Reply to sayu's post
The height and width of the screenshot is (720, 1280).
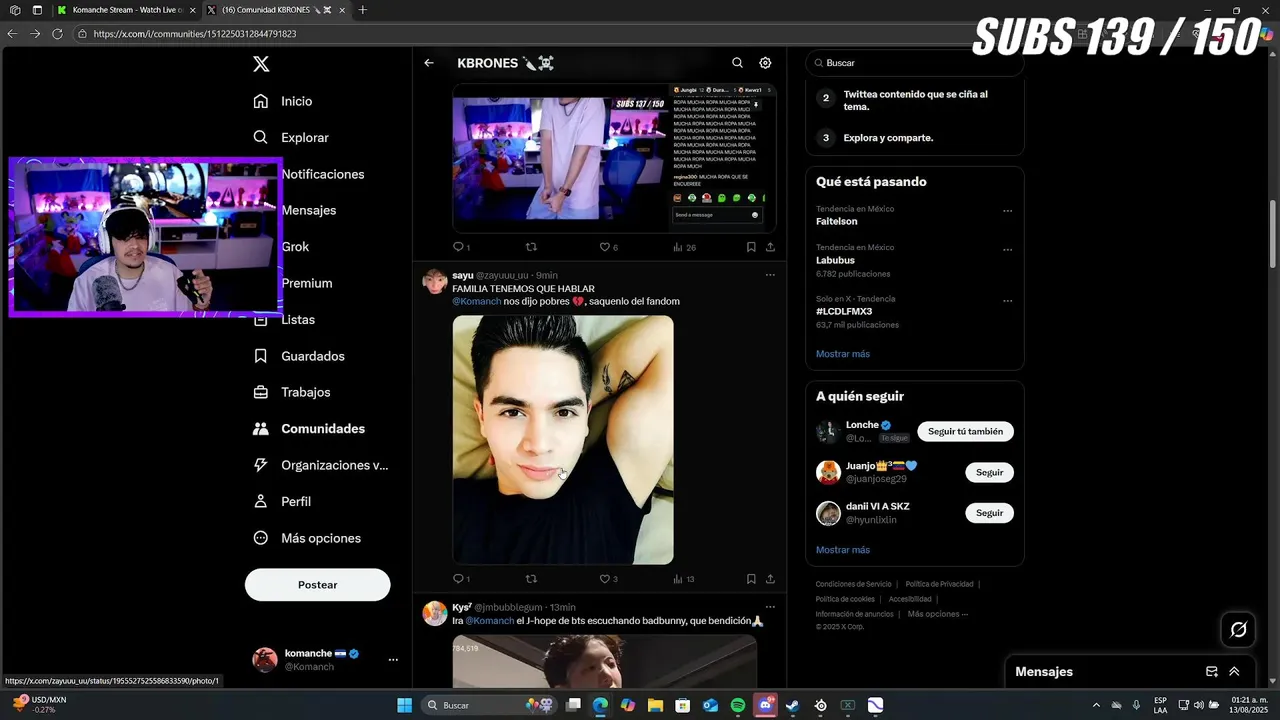[461, 579]
